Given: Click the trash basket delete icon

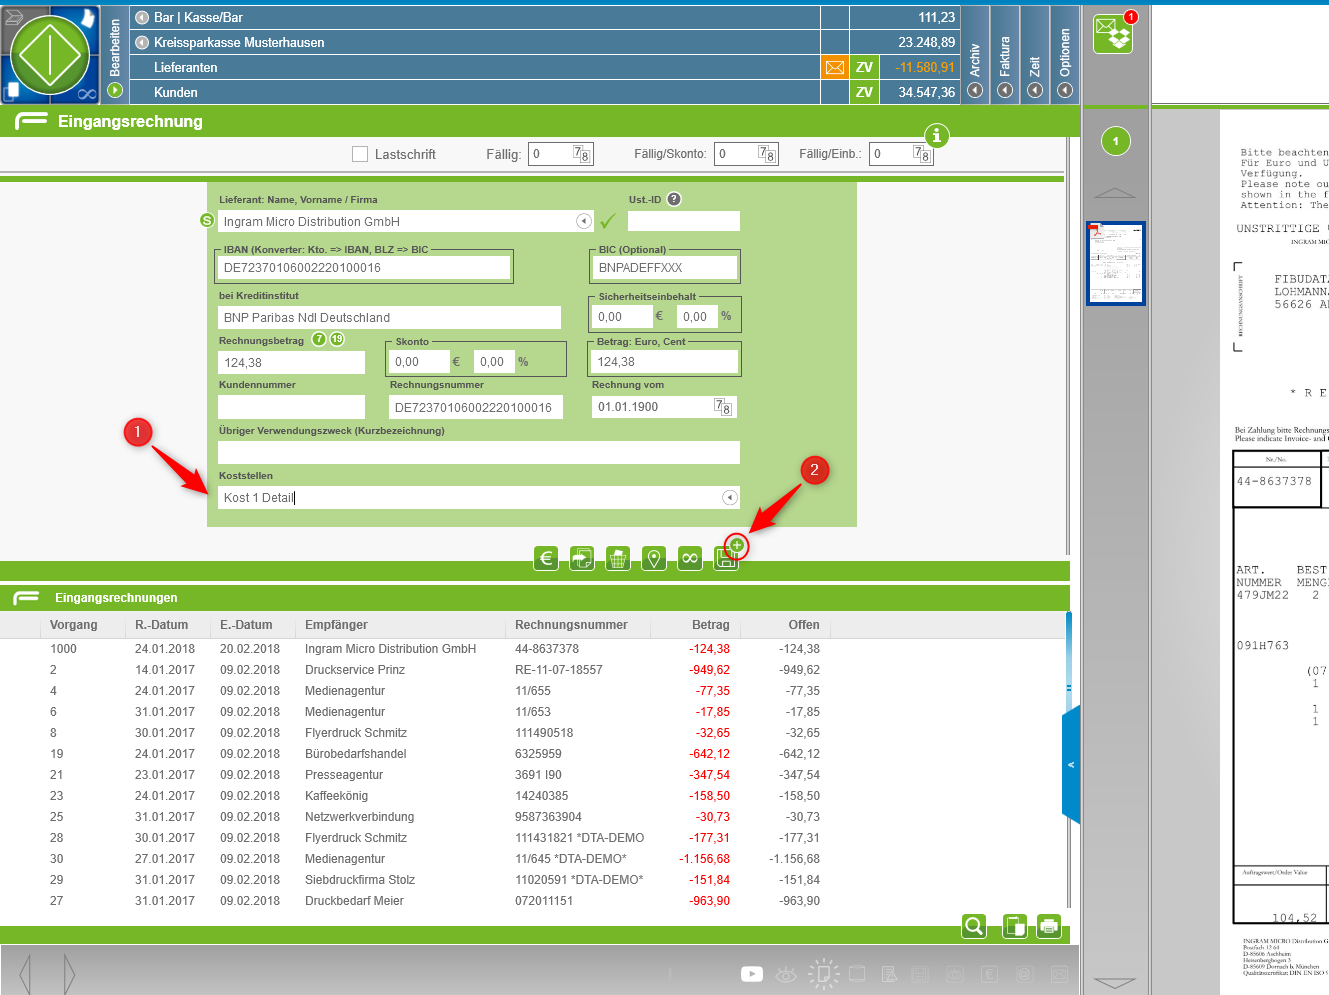Looking at the screenshot, I should coord(618,559).
